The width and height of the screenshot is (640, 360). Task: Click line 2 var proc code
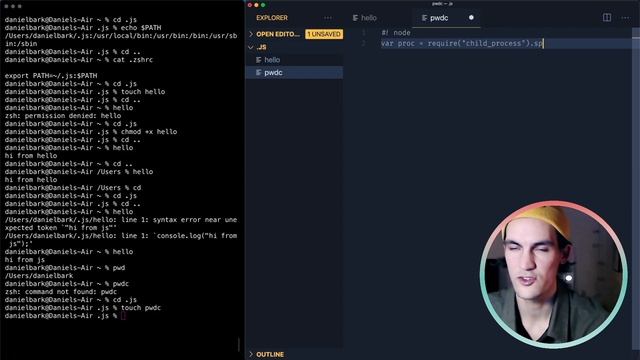(462, 43)
